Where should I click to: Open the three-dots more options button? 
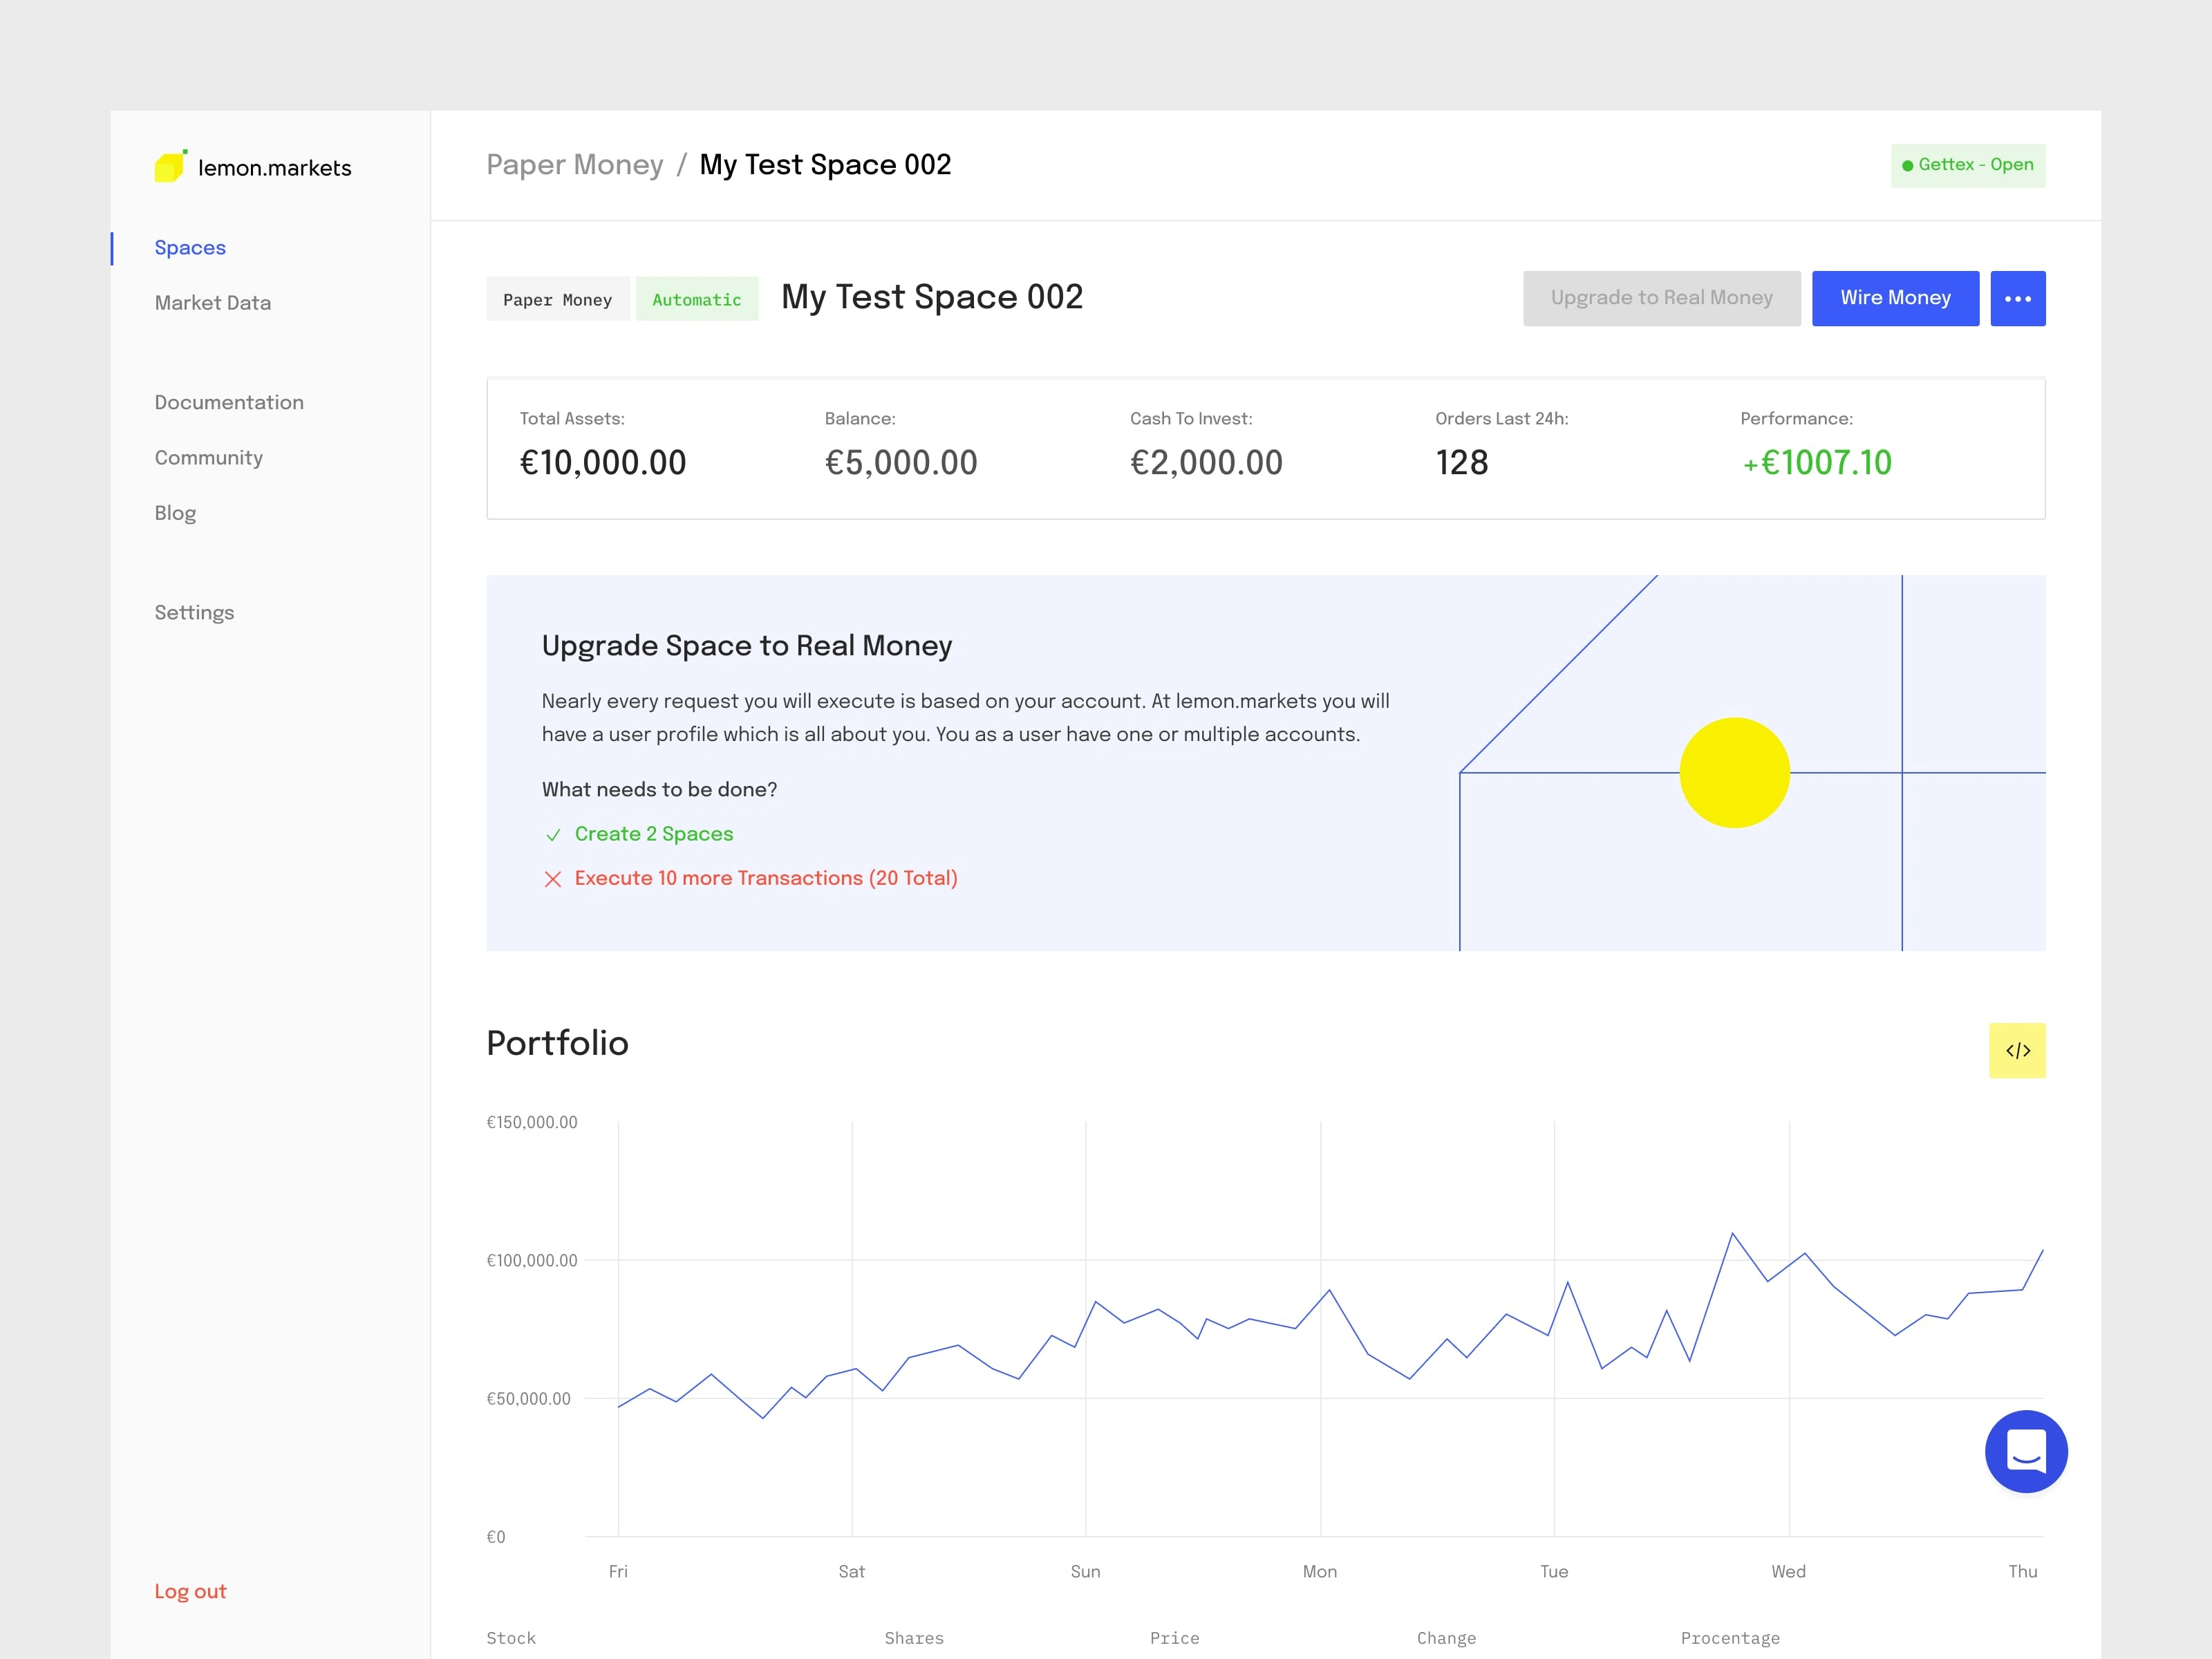[x=2017, y=298]
